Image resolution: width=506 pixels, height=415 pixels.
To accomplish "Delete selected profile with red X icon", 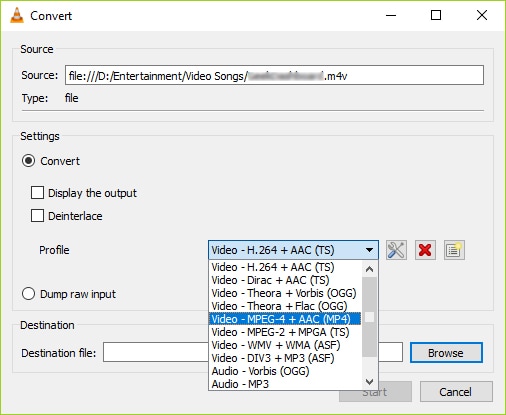I will click(425, 250).
